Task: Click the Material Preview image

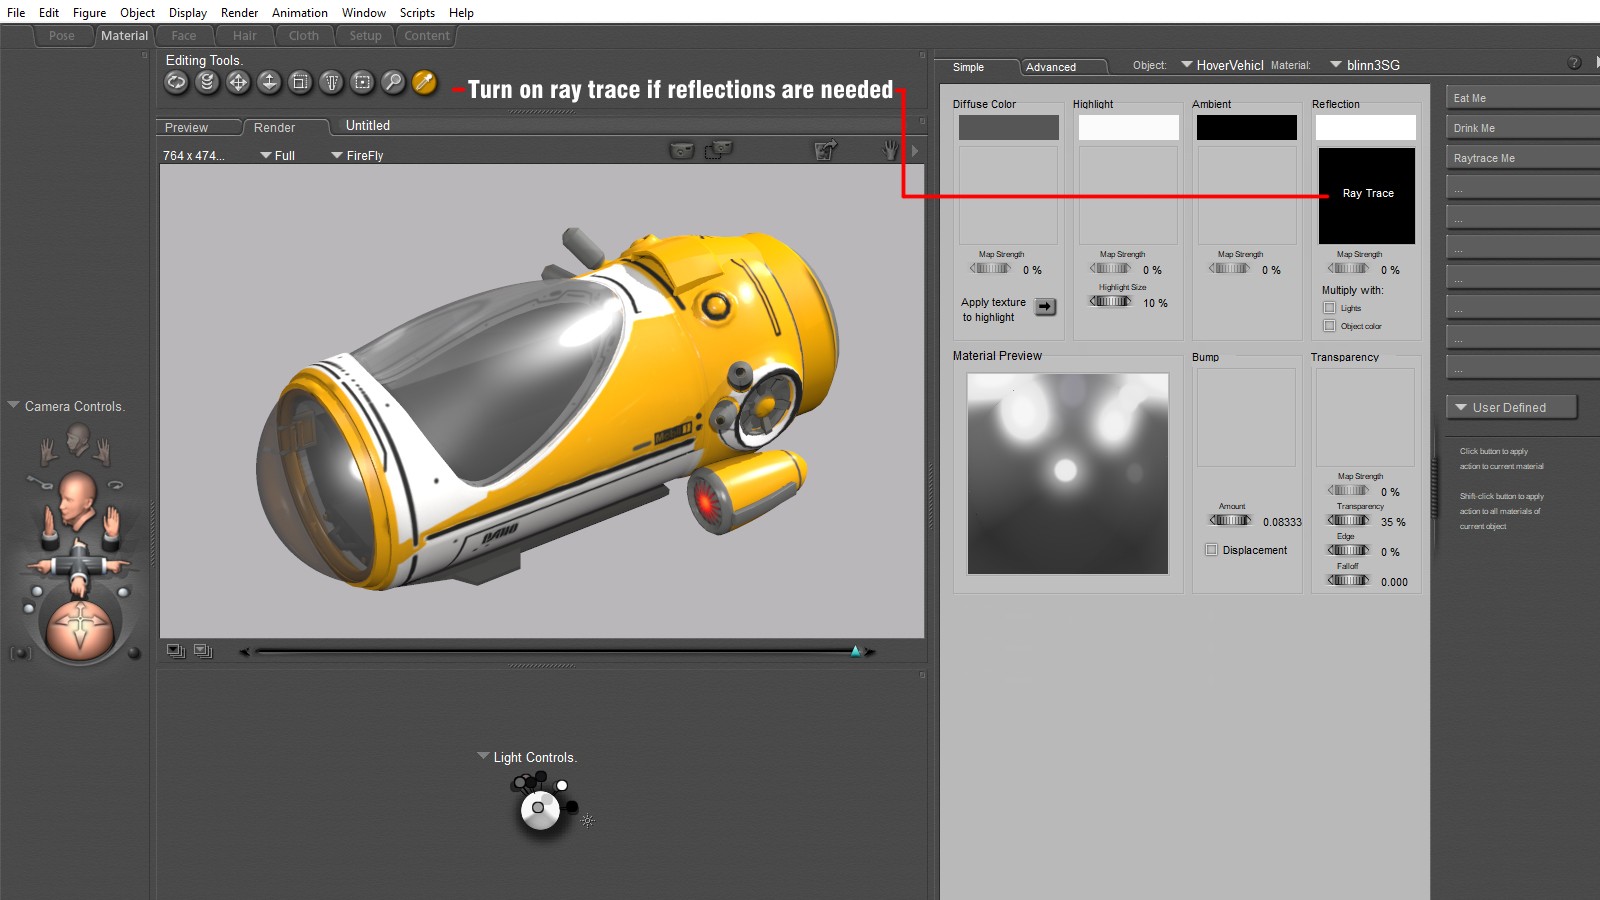Action: [1068, 474]
